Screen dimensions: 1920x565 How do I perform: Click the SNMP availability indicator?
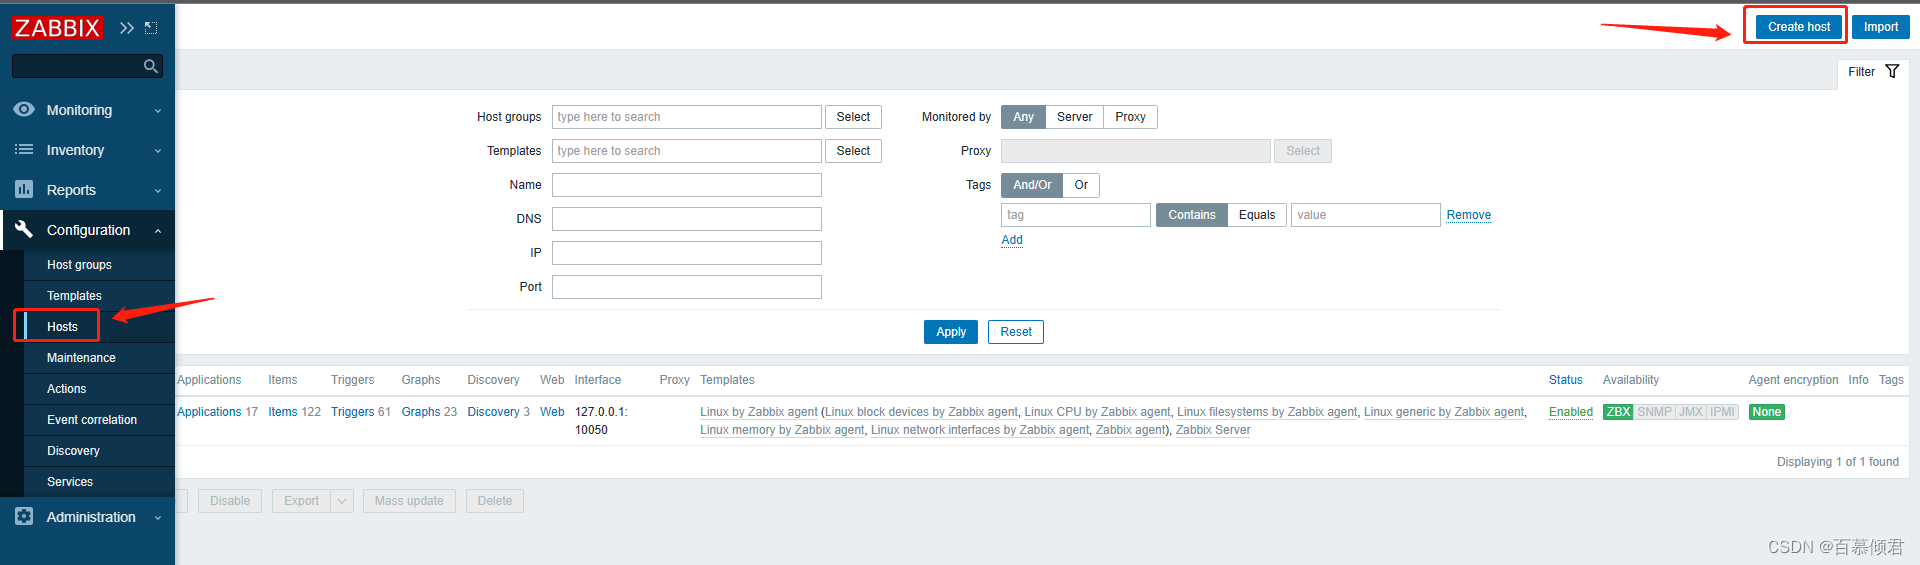point(1654,412)
